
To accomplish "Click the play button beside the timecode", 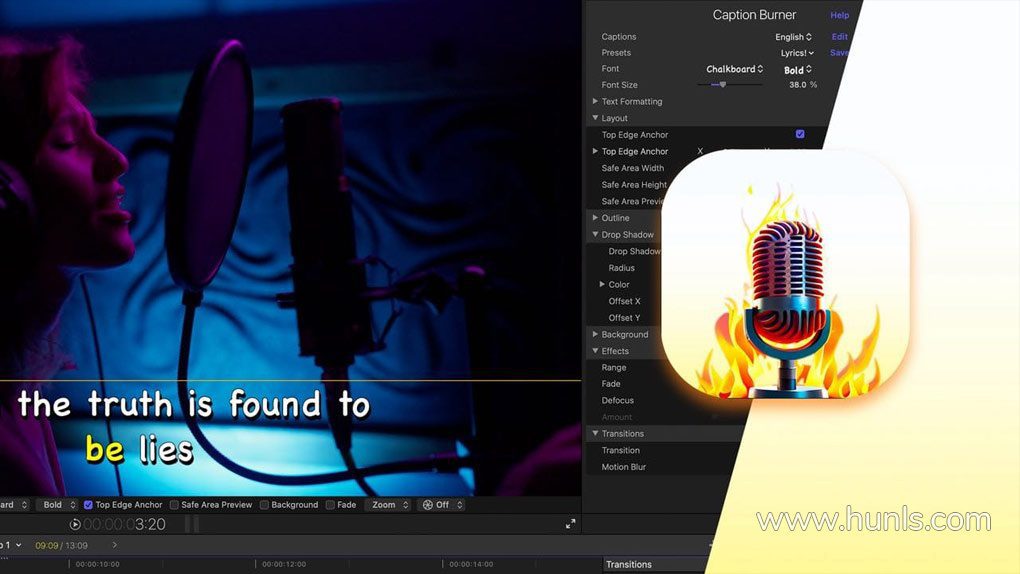I will pos(75,524).
